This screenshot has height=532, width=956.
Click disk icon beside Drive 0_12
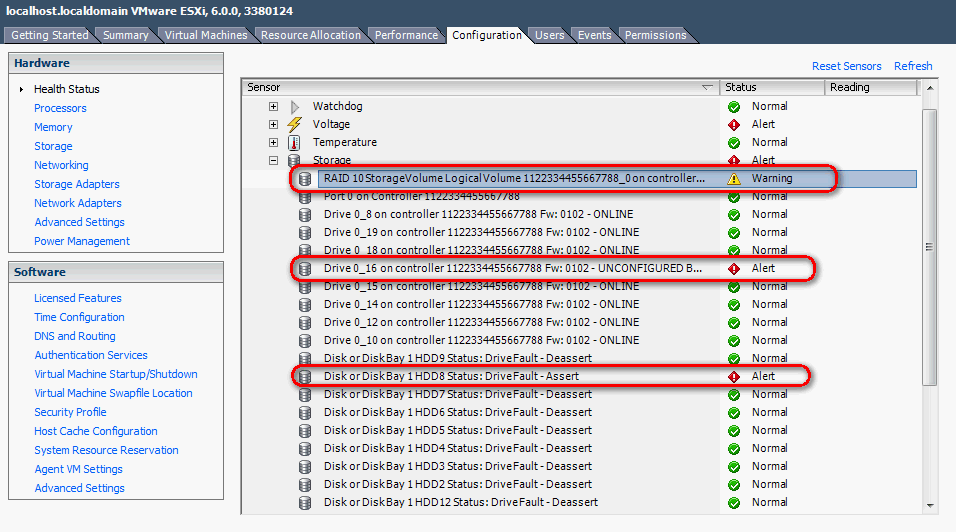[305, 322]
